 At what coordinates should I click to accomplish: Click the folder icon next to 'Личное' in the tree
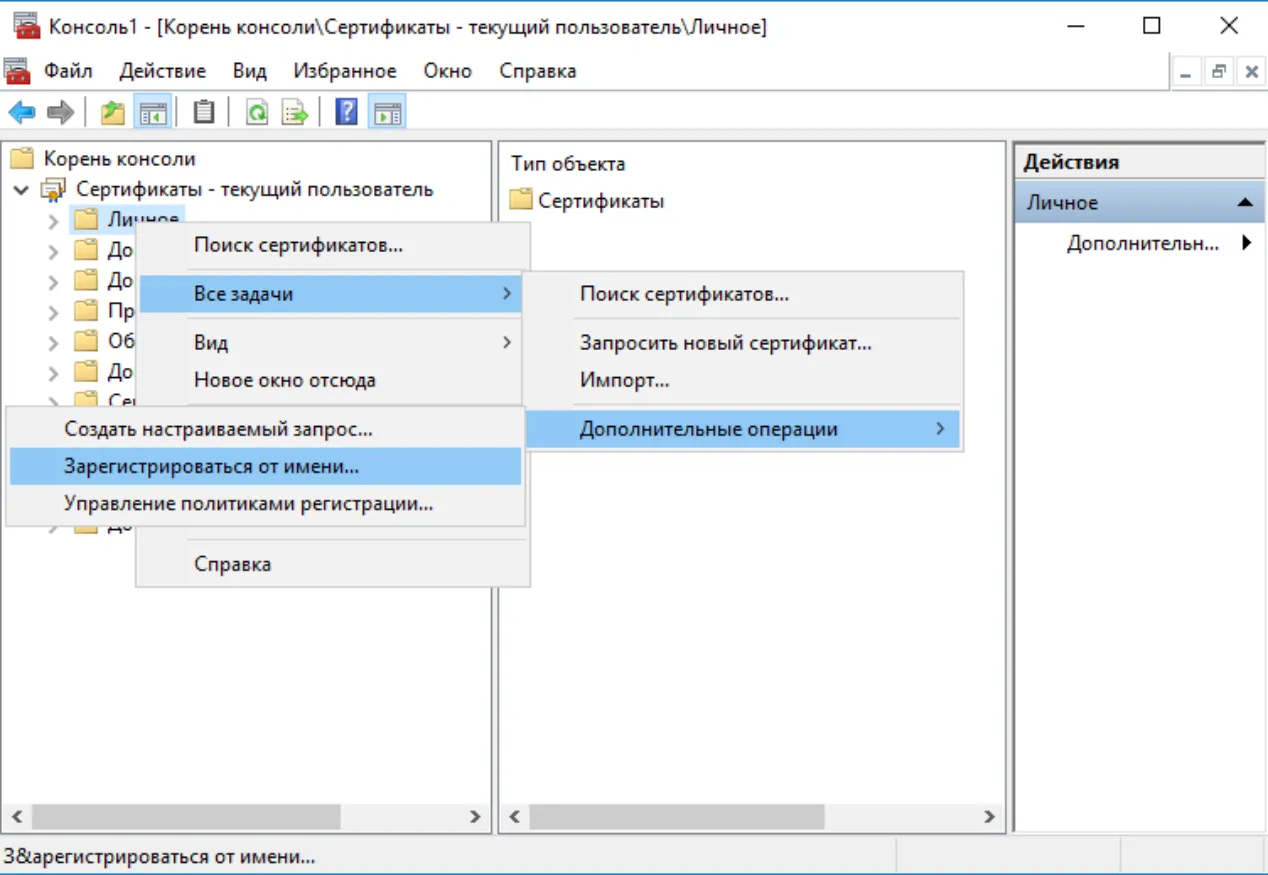coord(86,219)
